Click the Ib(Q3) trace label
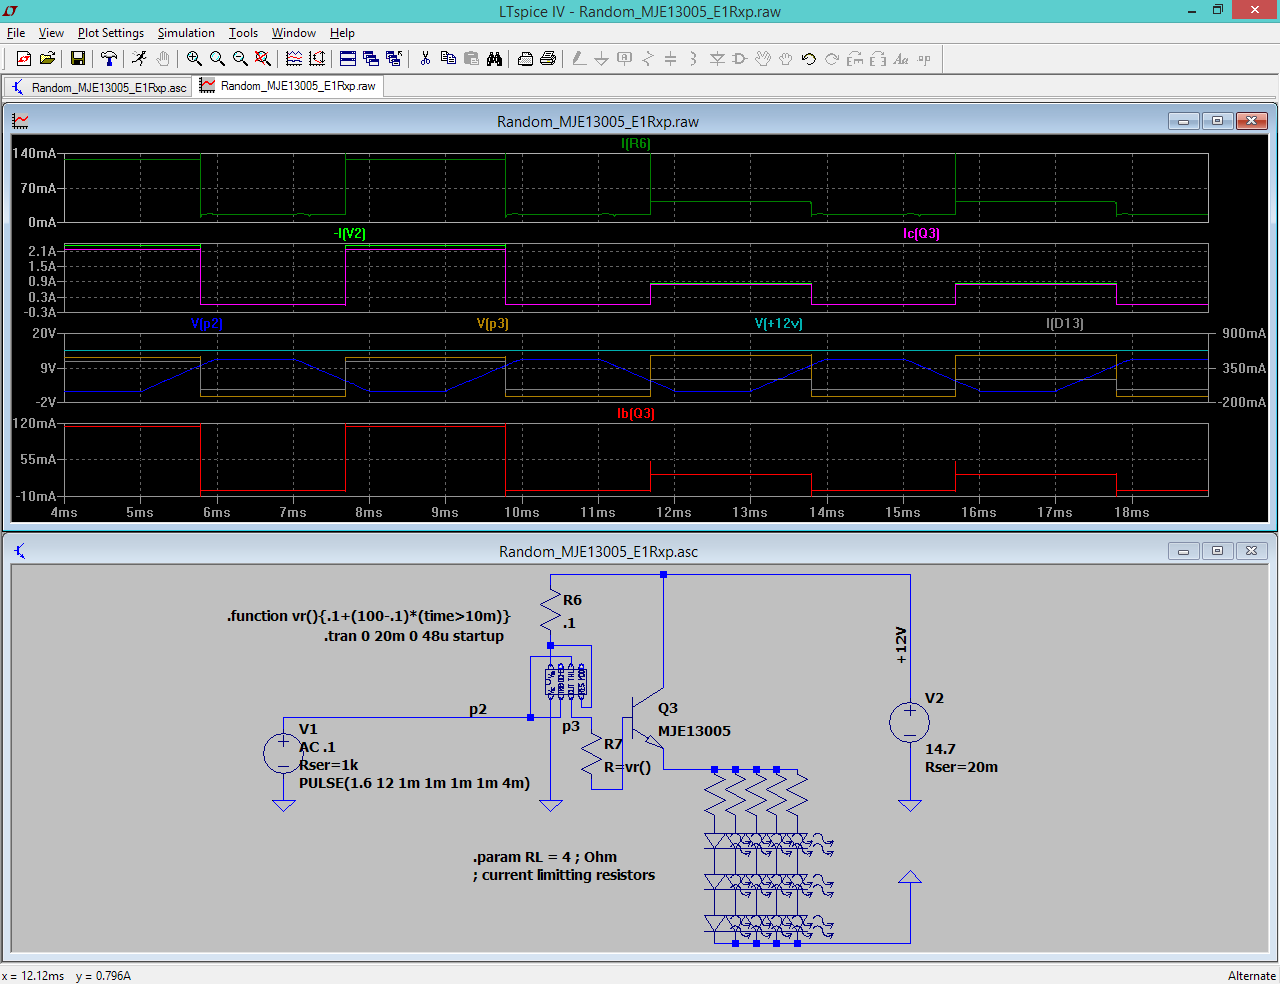The height and width of the screenshot is (984, 1280). 636,414
